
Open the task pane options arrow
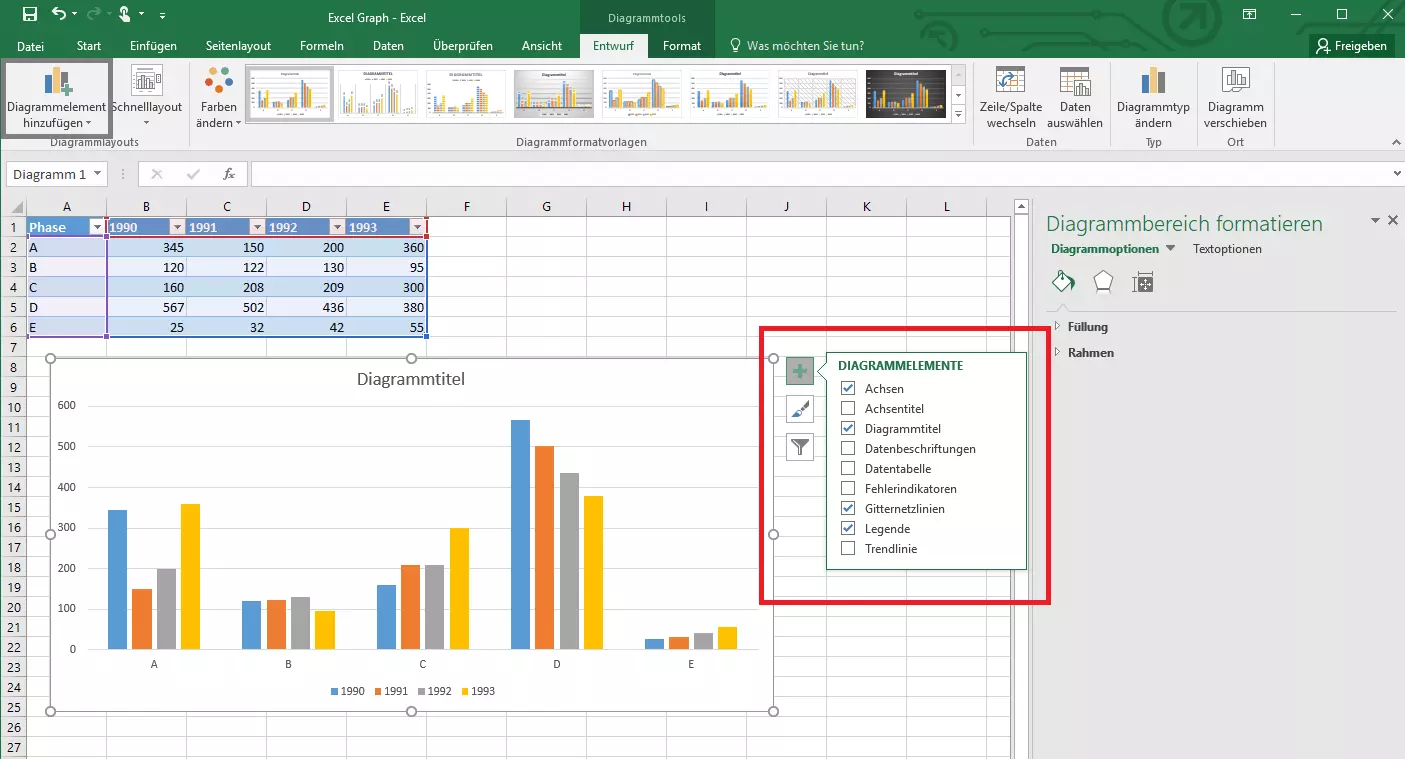tap(1376, 220)
